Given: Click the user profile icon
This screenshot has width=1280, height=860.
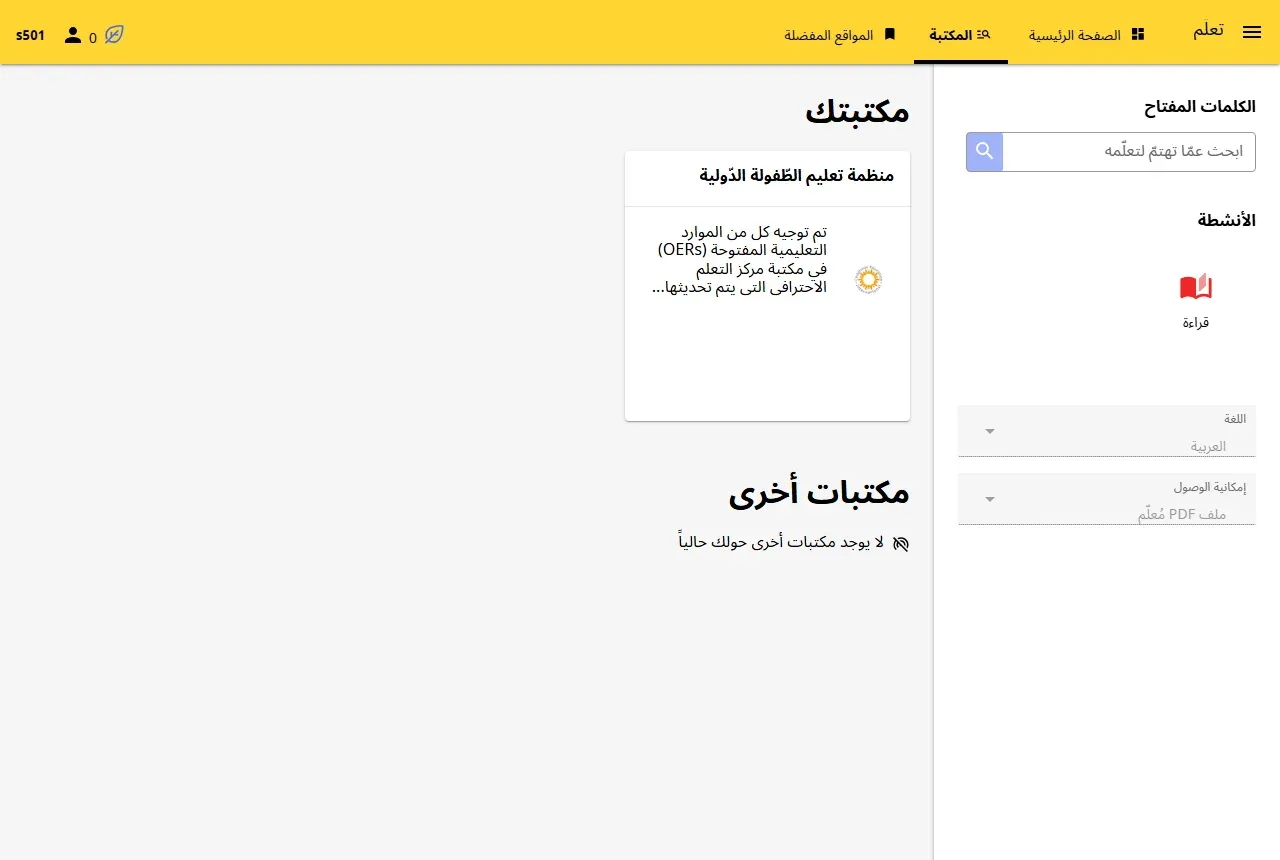Looking at the screenshot, I should click(x=73, y=35).
